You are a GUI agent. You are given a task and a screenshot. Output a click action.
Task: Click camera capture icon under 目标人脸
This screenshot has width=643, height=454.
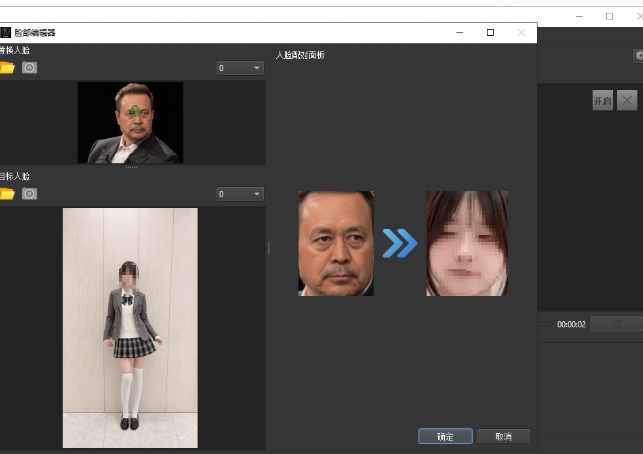[29, 194]
